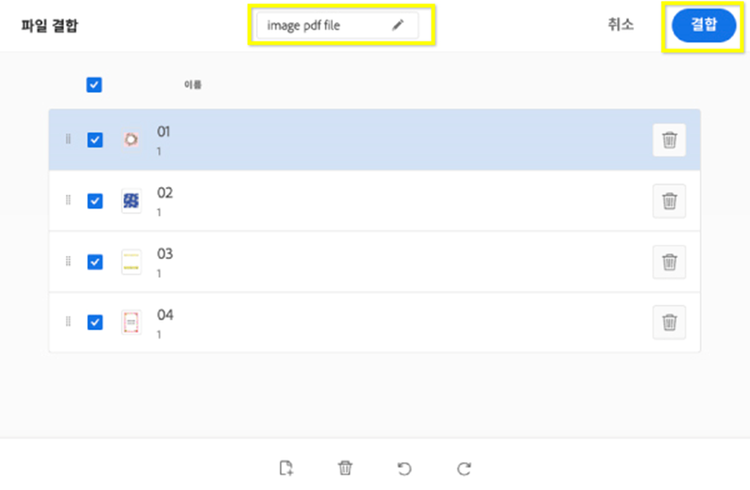Uncheck the checkbox for file 02
Image resolution: width=750 pixels, height=490 pixels.
[95, 201]
